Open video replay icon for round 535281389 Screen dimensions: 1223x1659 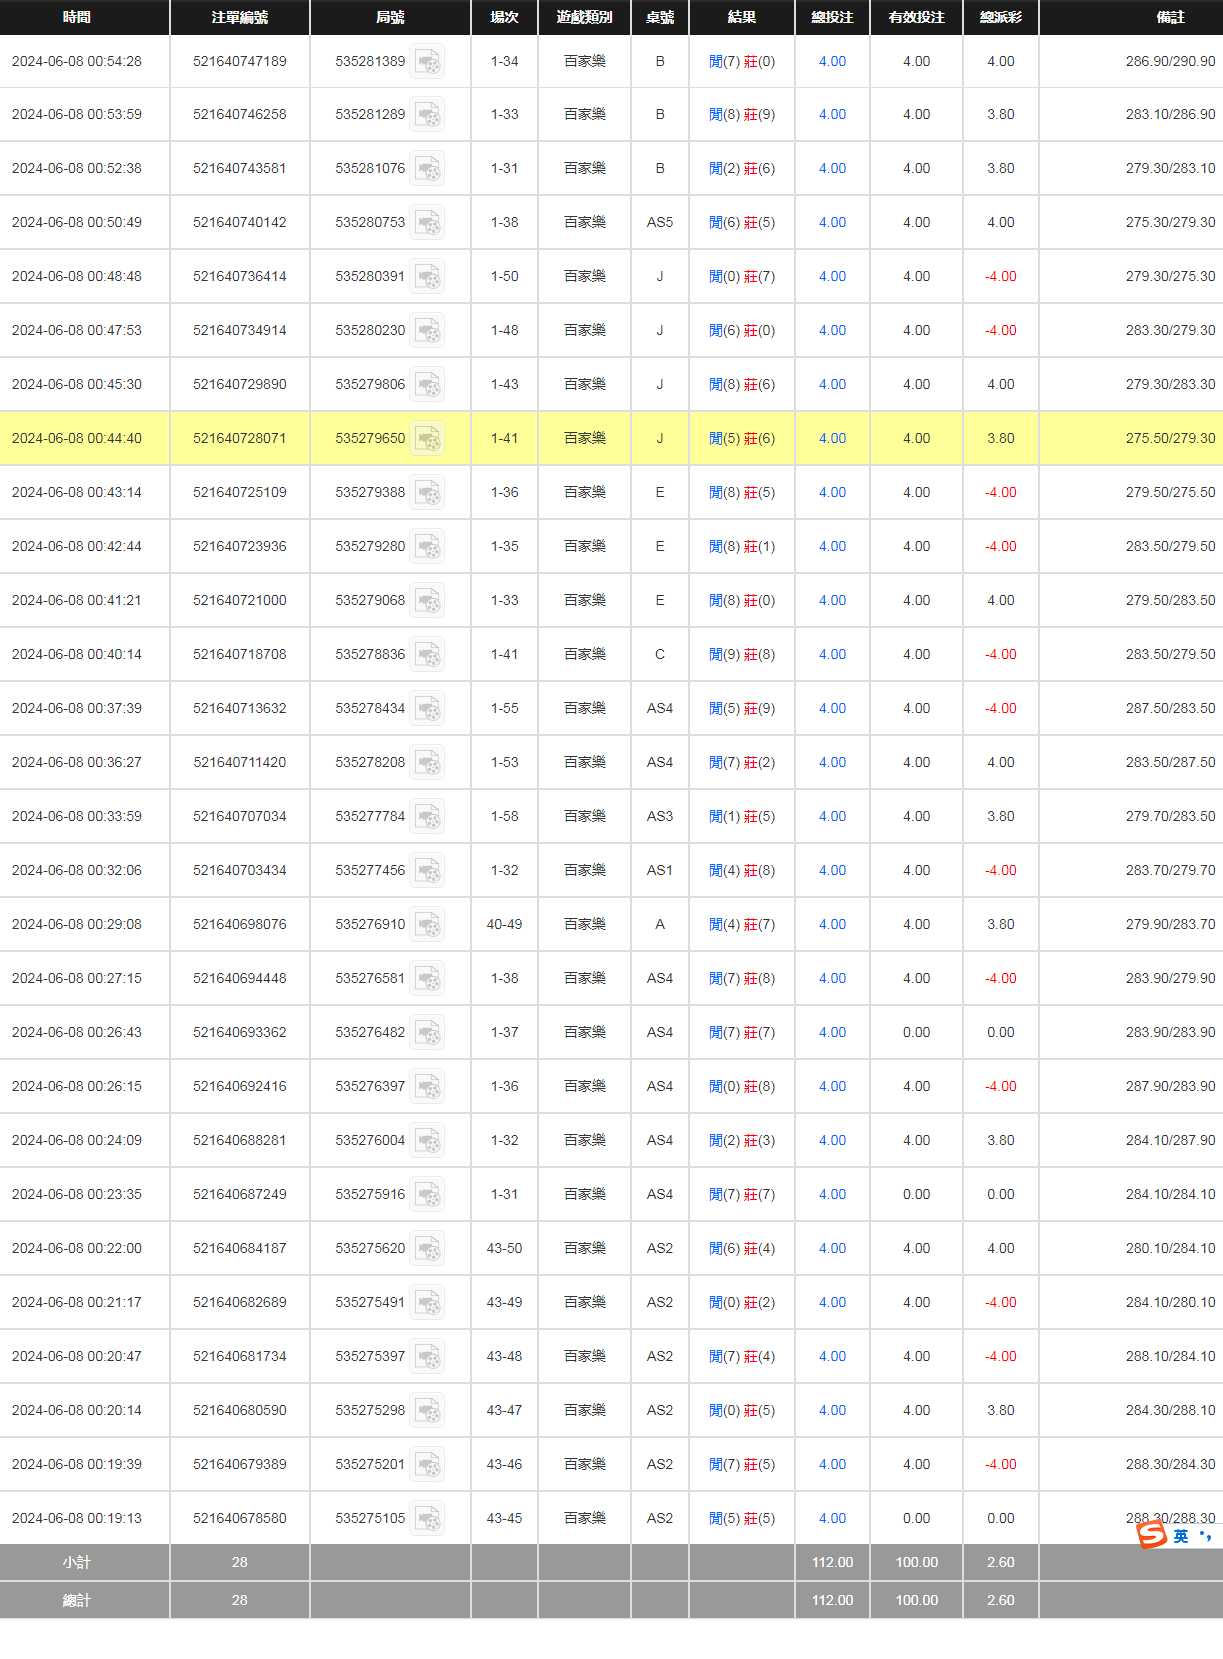coord(428,62)
